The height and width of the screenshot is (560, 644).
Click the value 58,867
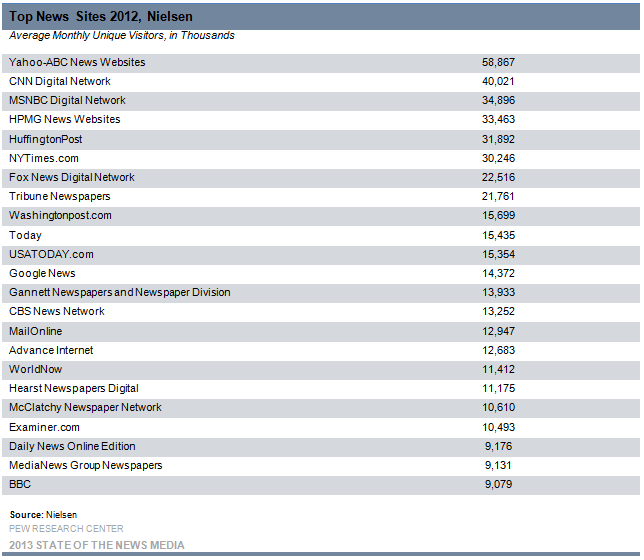(x=498, y=62)
